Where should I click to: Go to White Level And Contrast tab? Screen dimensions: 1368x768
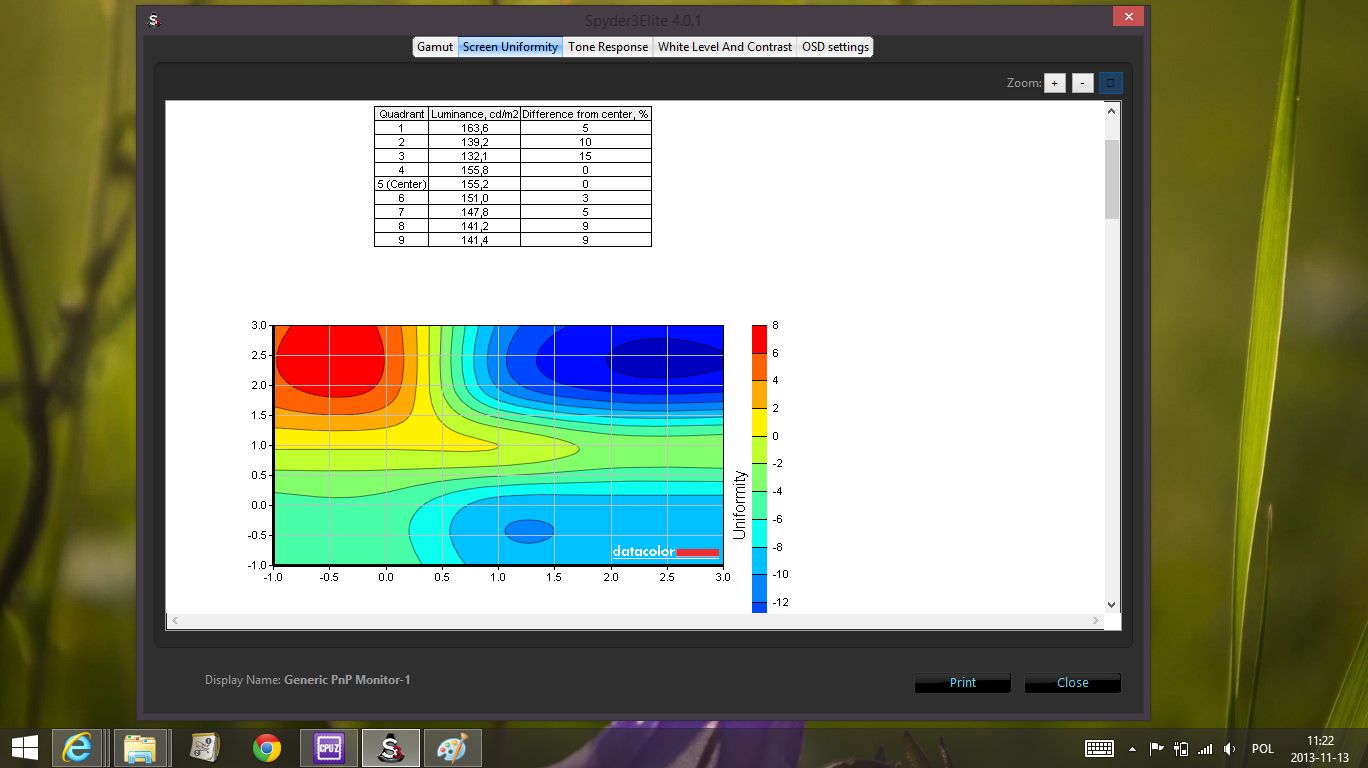click(725, 47)
